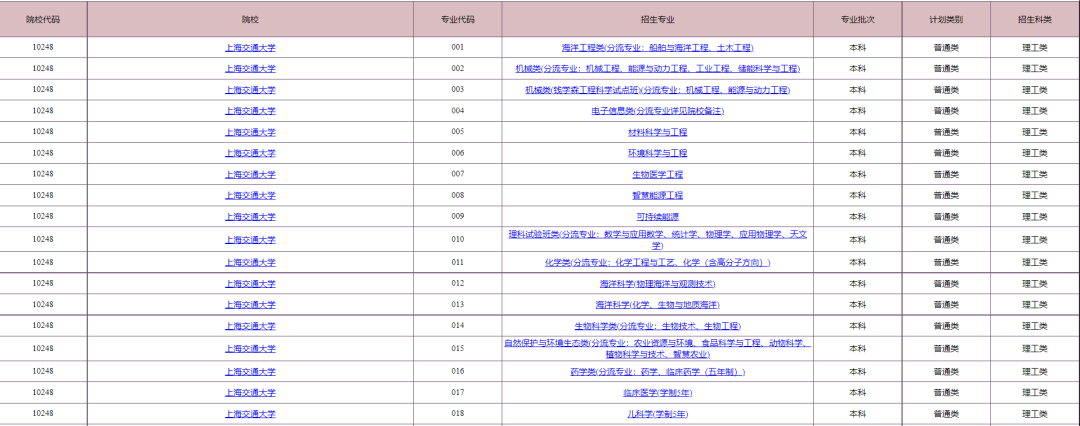
Task: Open 海洋科学(物理海洋与观测技术) link
Action: pyautogui.click(x=657, y=284)
